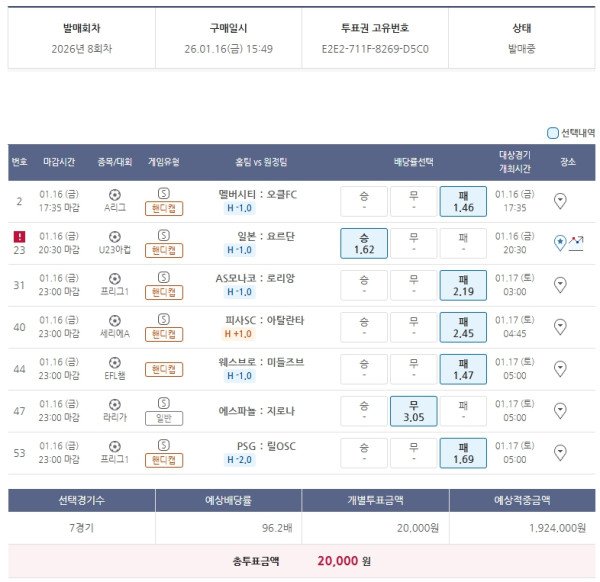Viewport: 600px width, 582px height.
Task: Click the 게임유형 column header
Action: point(164,162)
